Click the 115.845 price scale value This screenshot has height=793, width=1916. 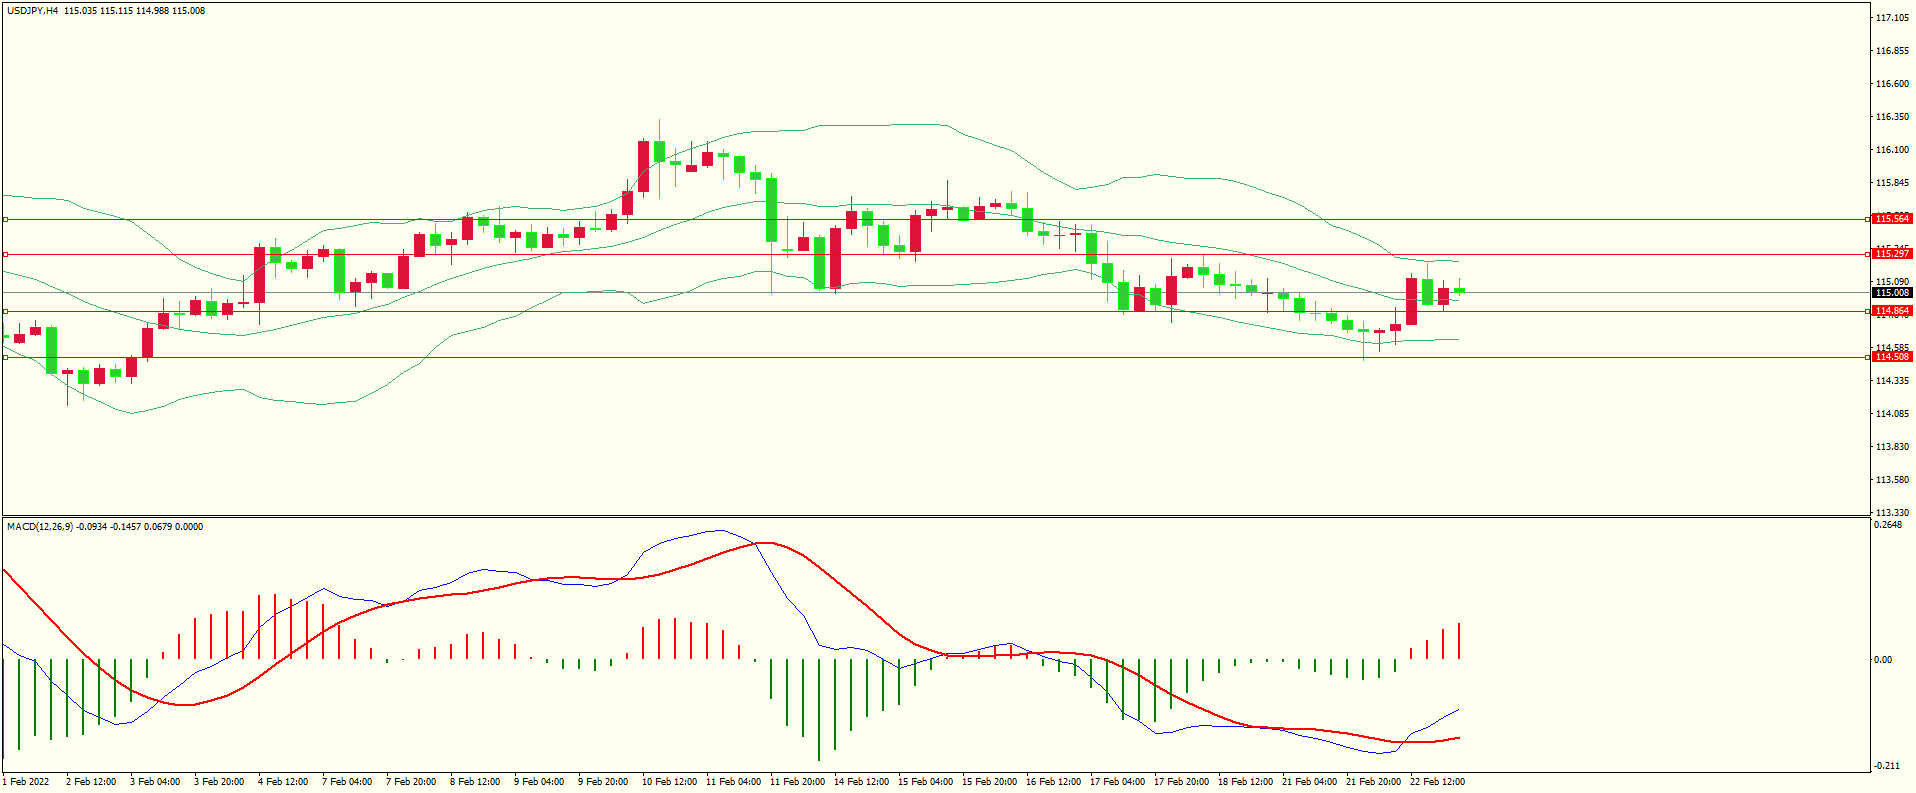(1892, 183)
